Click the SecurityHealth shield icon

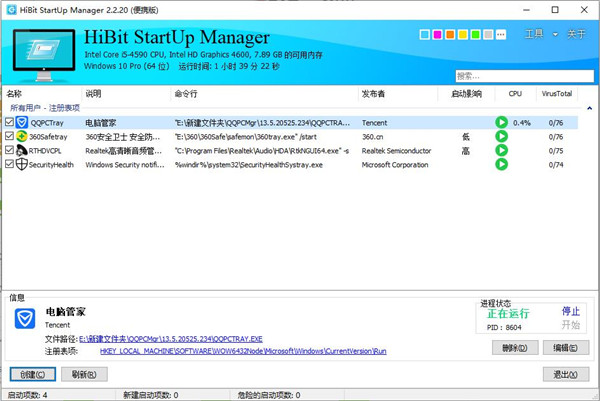pyautogui.click(x=22, y=164)
